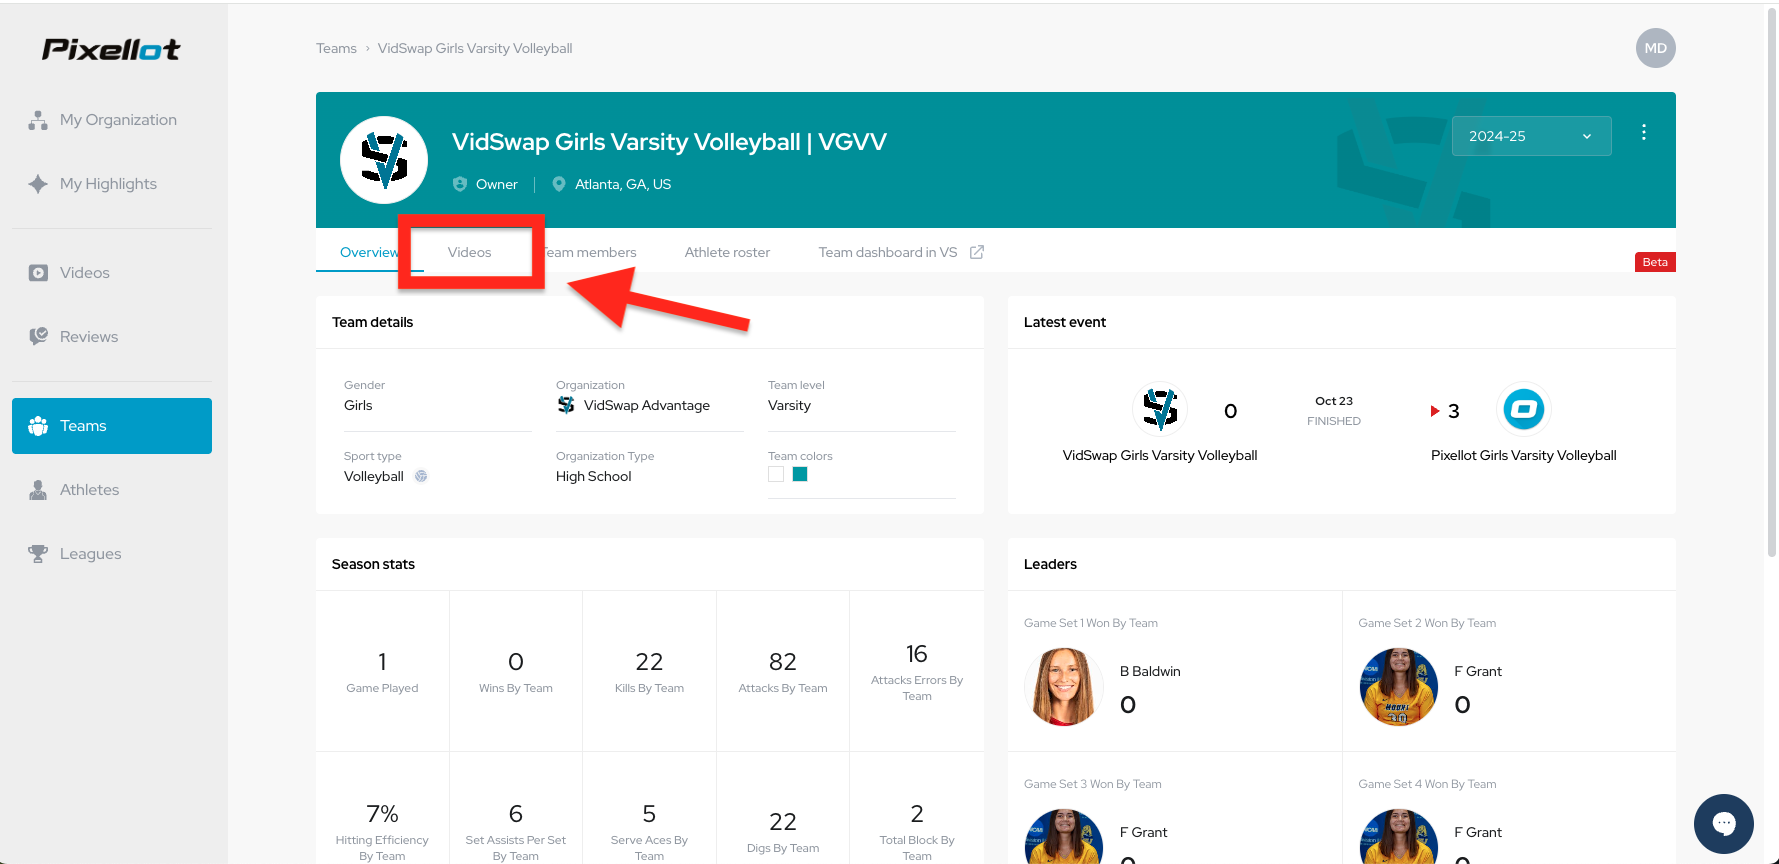Click VidSwap team logo in header
The width and height of the screenshot is (1779, 864).
384,160
